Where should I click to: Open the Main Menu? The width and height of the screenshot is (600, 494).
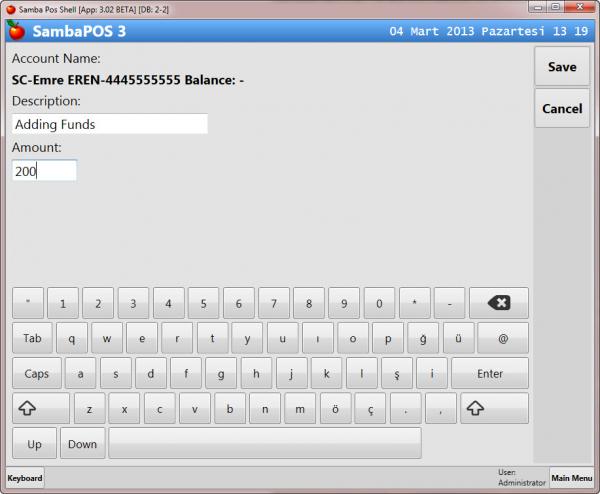click(x=574, y=479)
